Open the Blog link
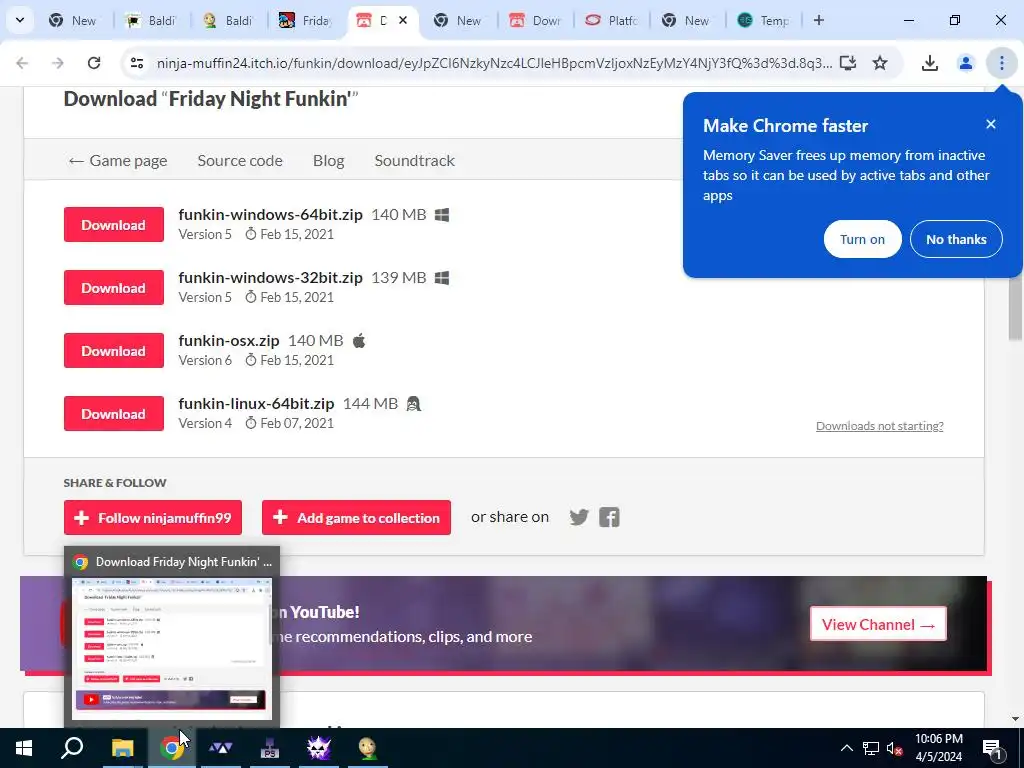Viewport: 1024px width, 768px height. (x=328, y=161)
